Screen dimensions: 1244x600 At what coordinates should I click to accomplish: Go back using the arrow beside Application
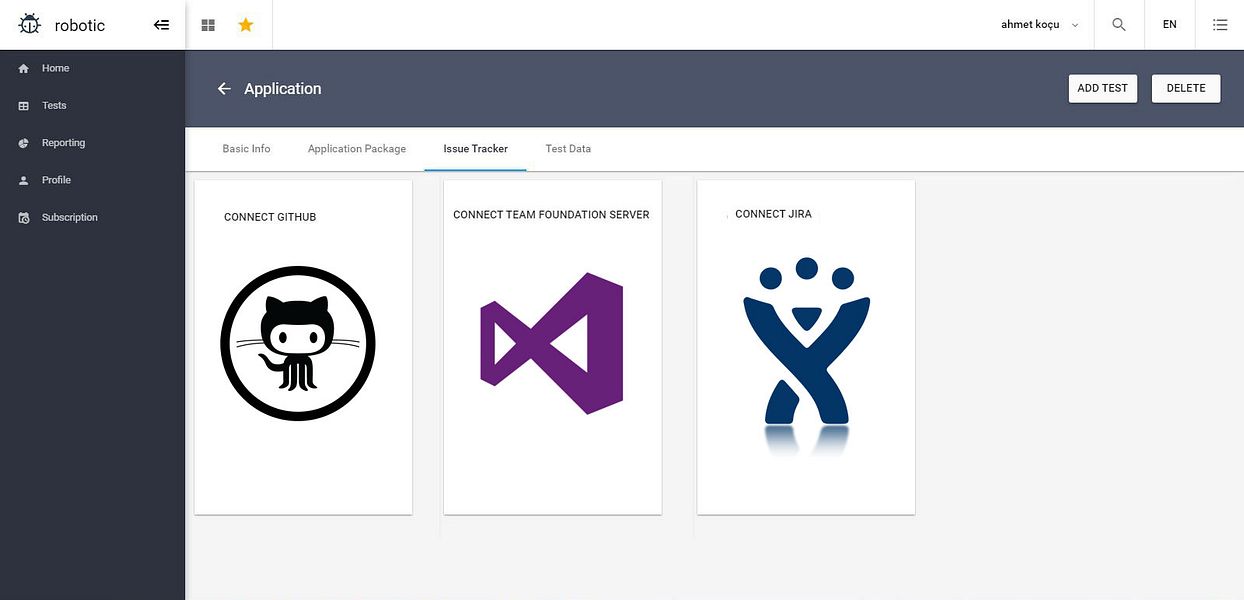pos(224,89)
